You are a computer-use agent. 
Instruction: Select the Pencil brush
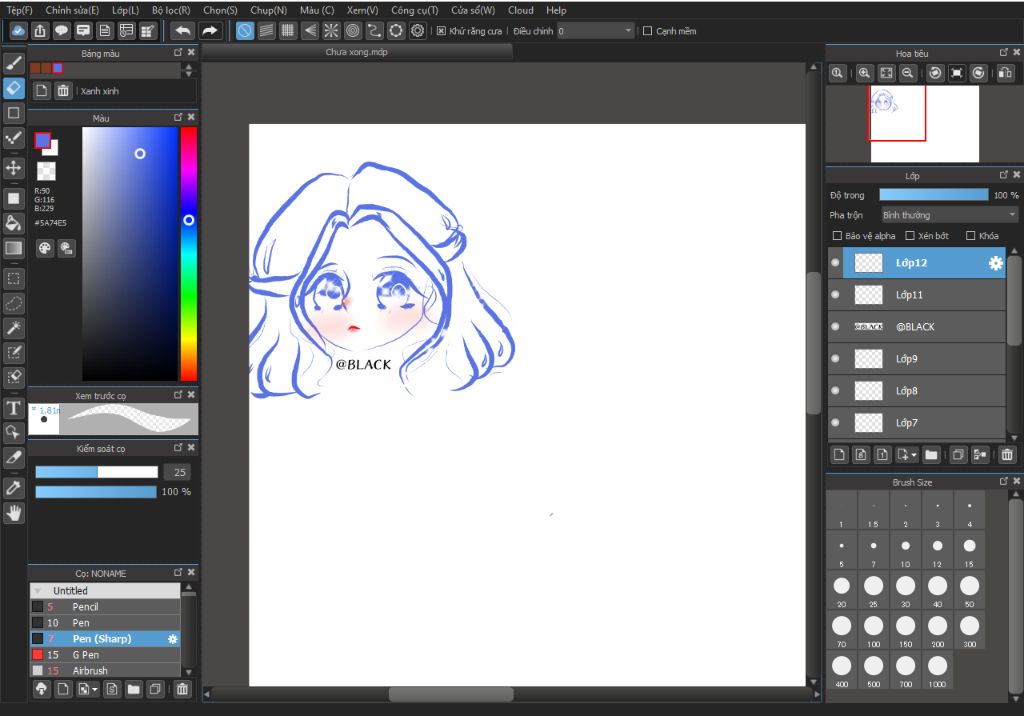pyautogui.click(x=105, y=607)
